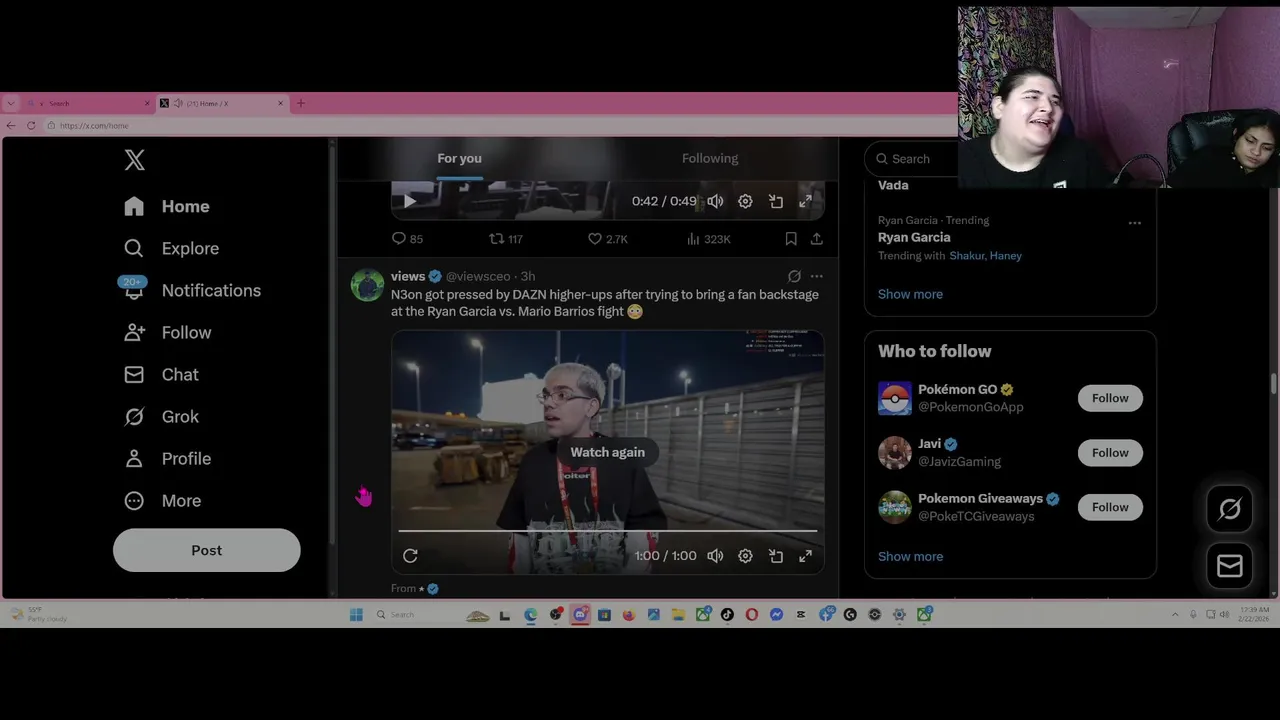Click the 1:00 video progress bar
The image size is (1280, 720).
click(x=608, y=531)
